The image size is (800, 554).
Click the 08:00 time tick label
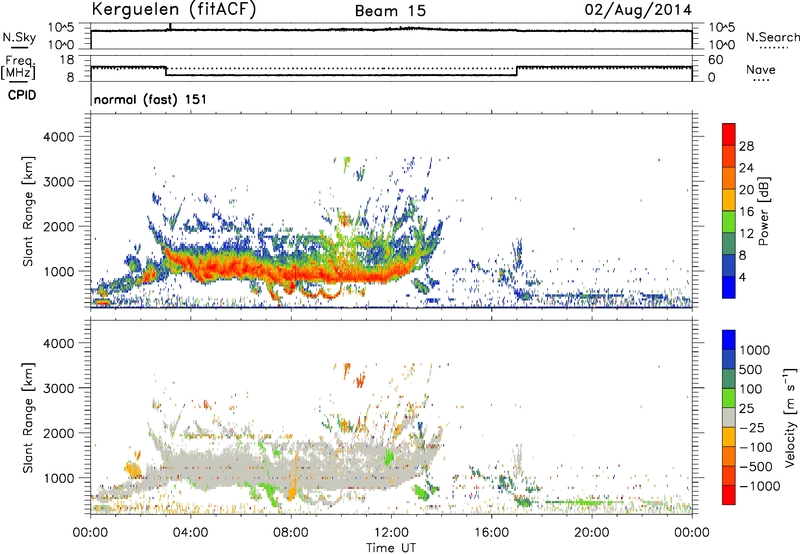[290, 533]
